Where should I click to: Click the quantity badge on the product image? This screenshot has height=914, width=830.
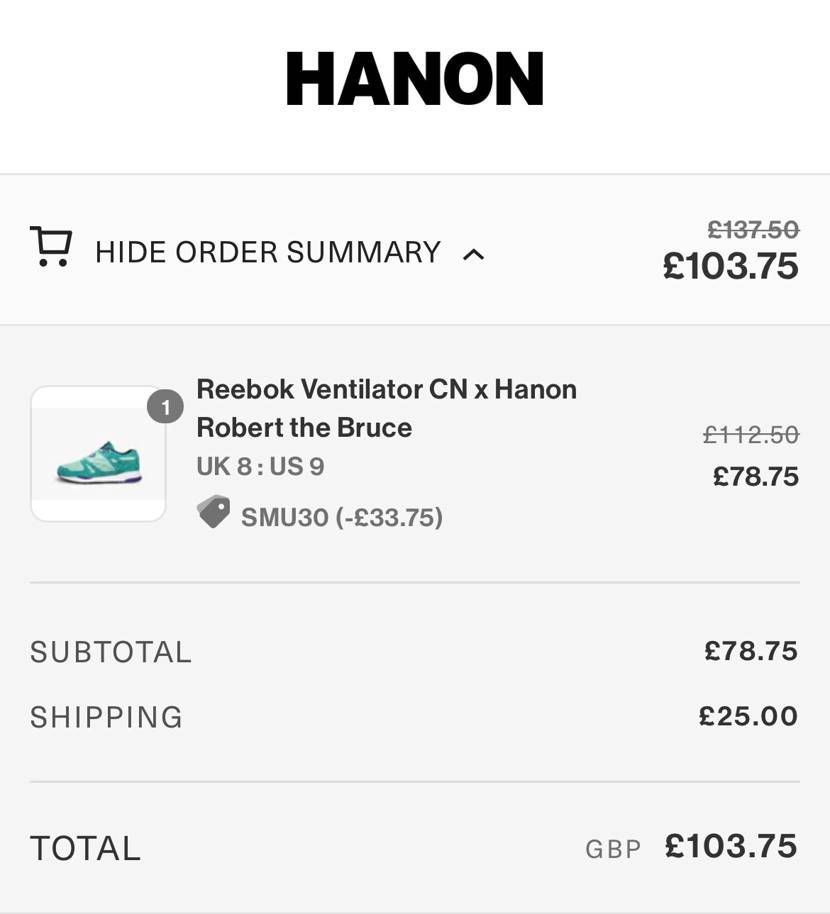(165, 406)
